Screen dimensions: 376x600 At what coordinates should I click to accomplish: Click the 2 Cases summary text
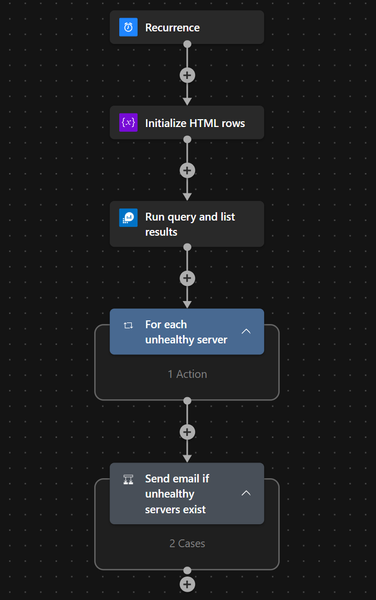187,543
